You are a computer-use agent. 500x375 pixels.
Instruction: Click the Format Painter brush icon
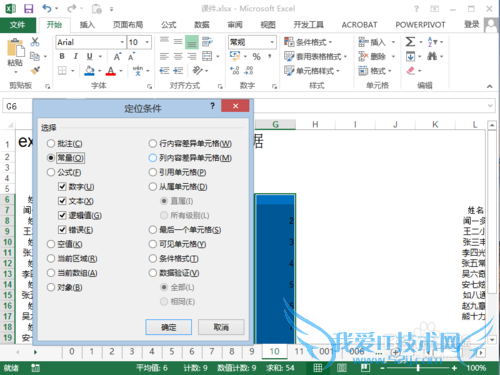(x=35, y=70)
